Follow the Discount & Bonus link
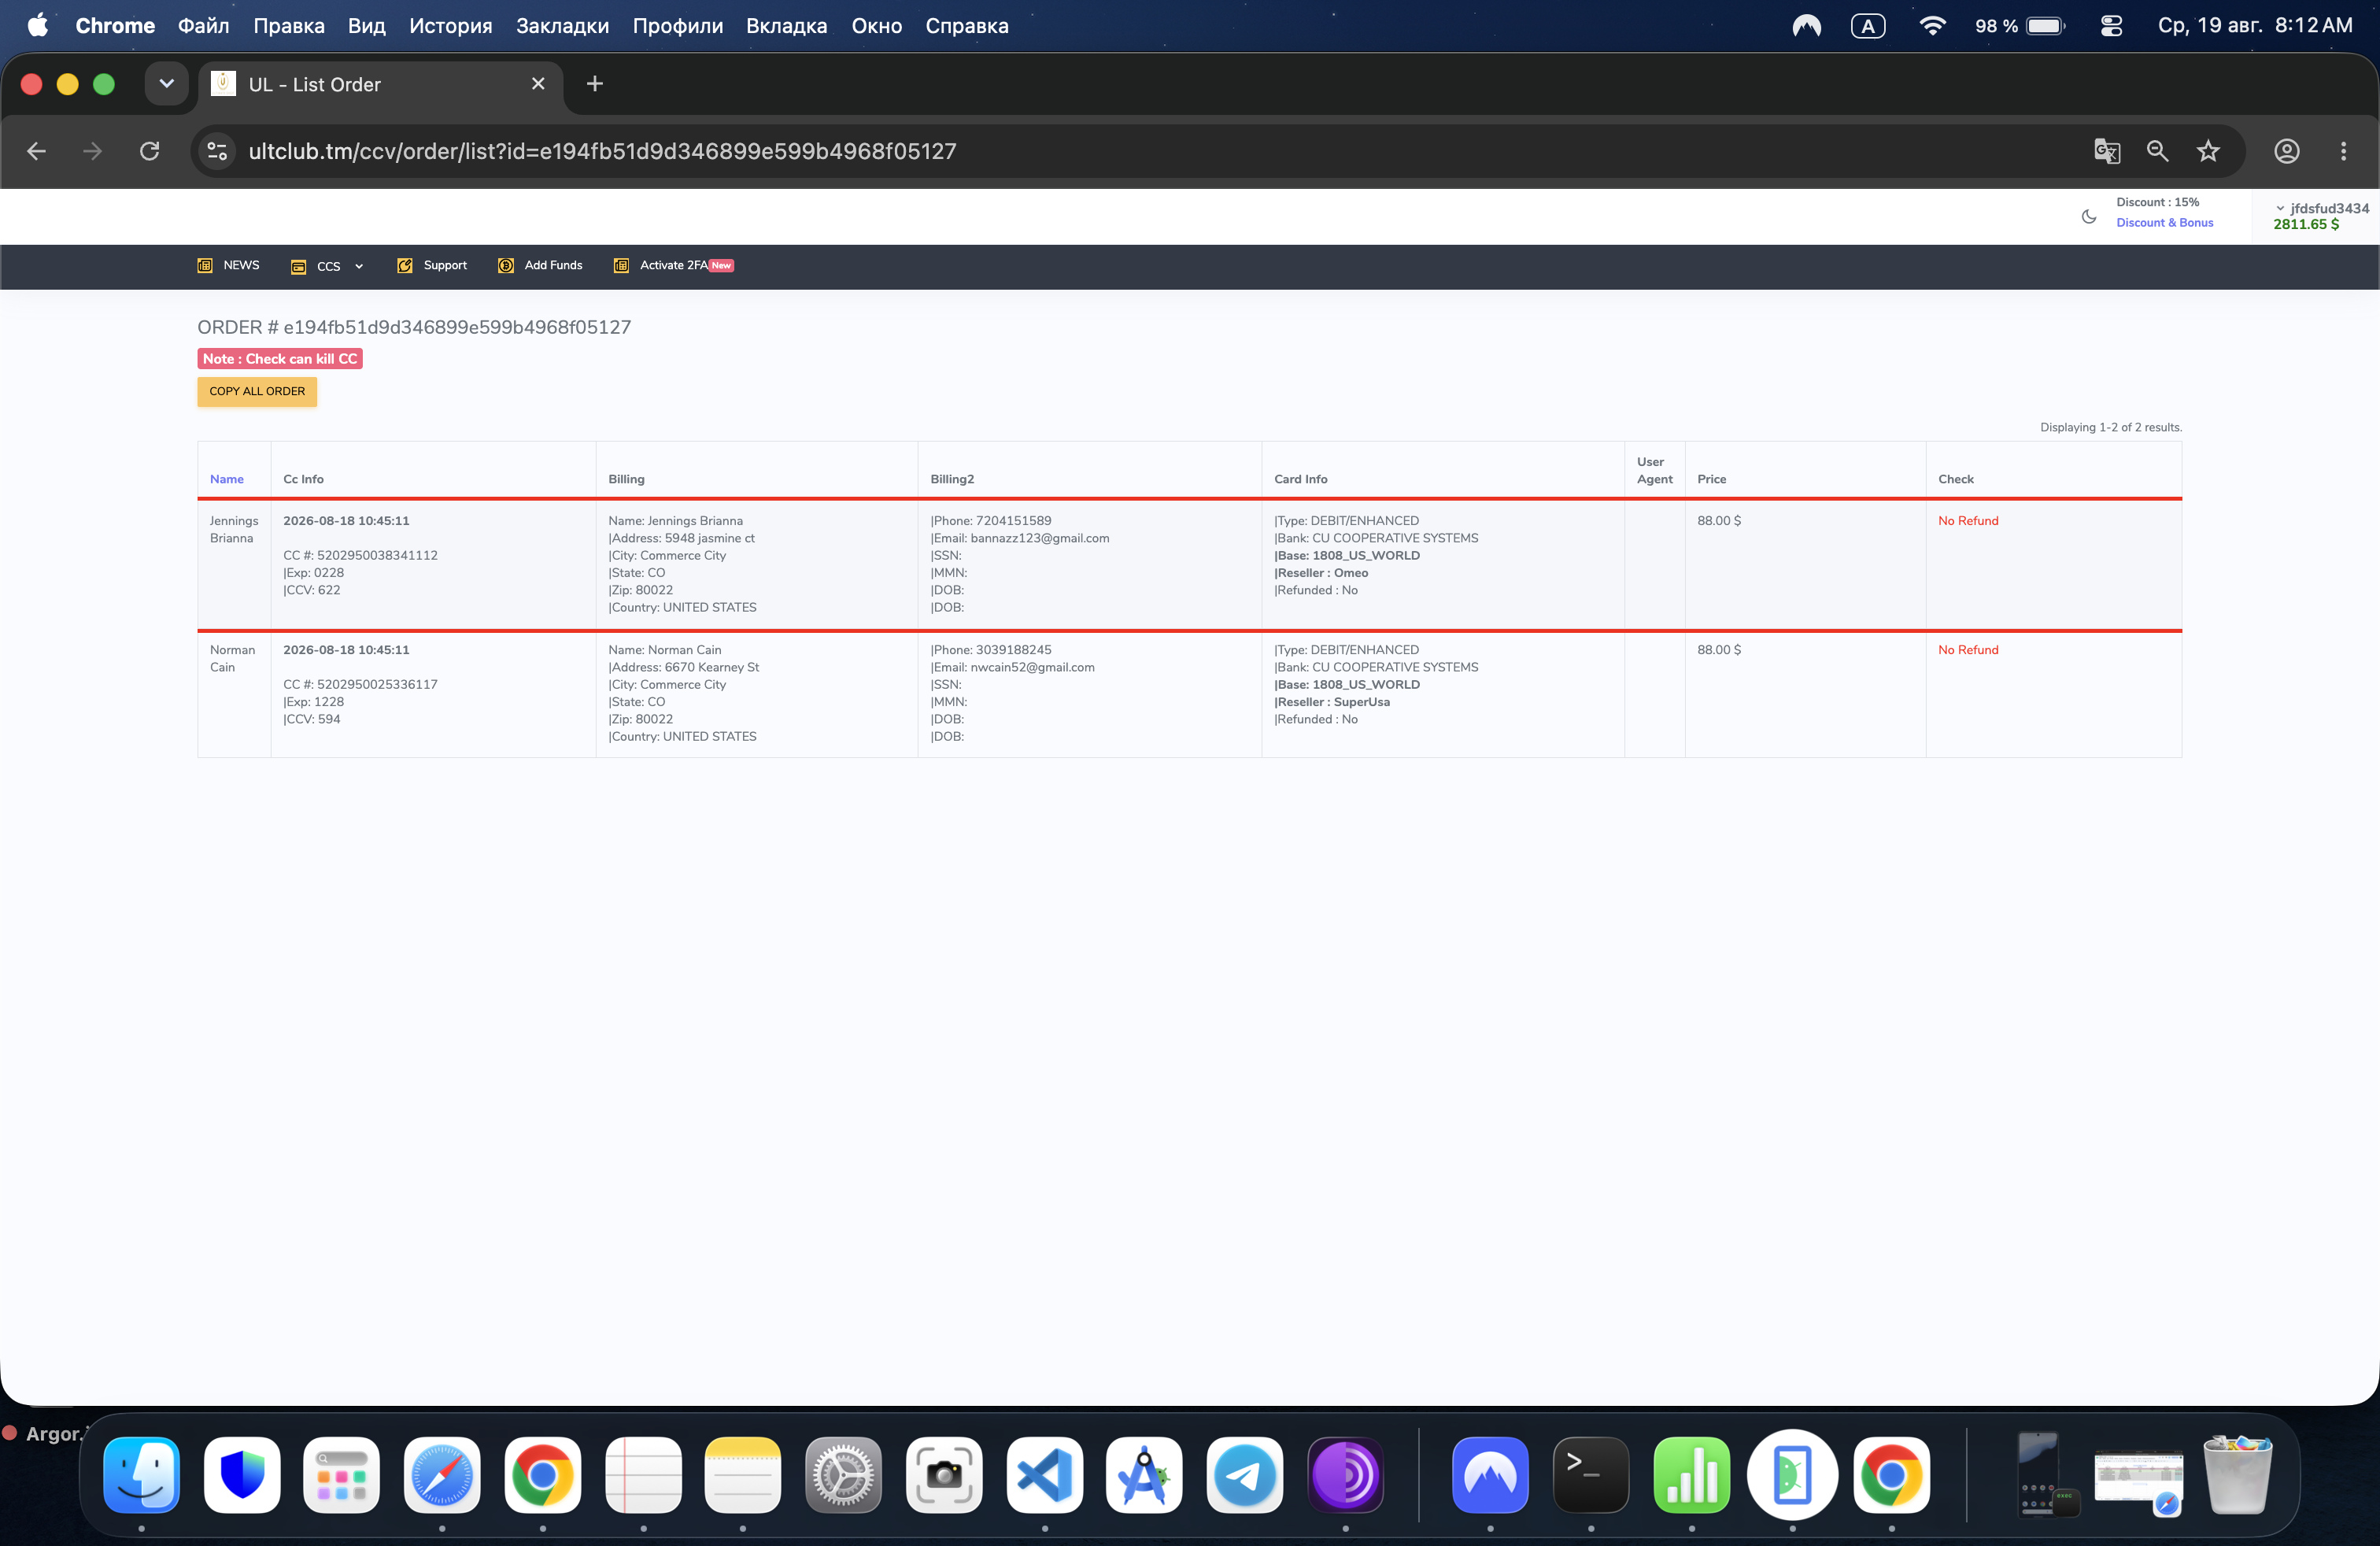This screenshot has height=1546, width=2380. [x=2164, y=223]
